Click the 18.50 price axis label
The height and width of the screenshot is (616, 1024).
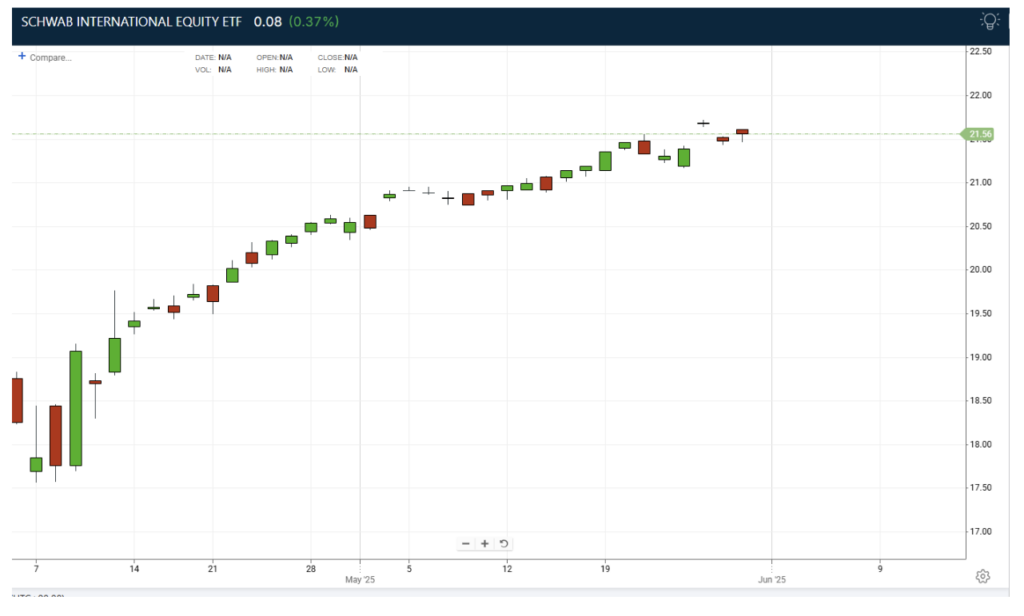click(980, 400)
